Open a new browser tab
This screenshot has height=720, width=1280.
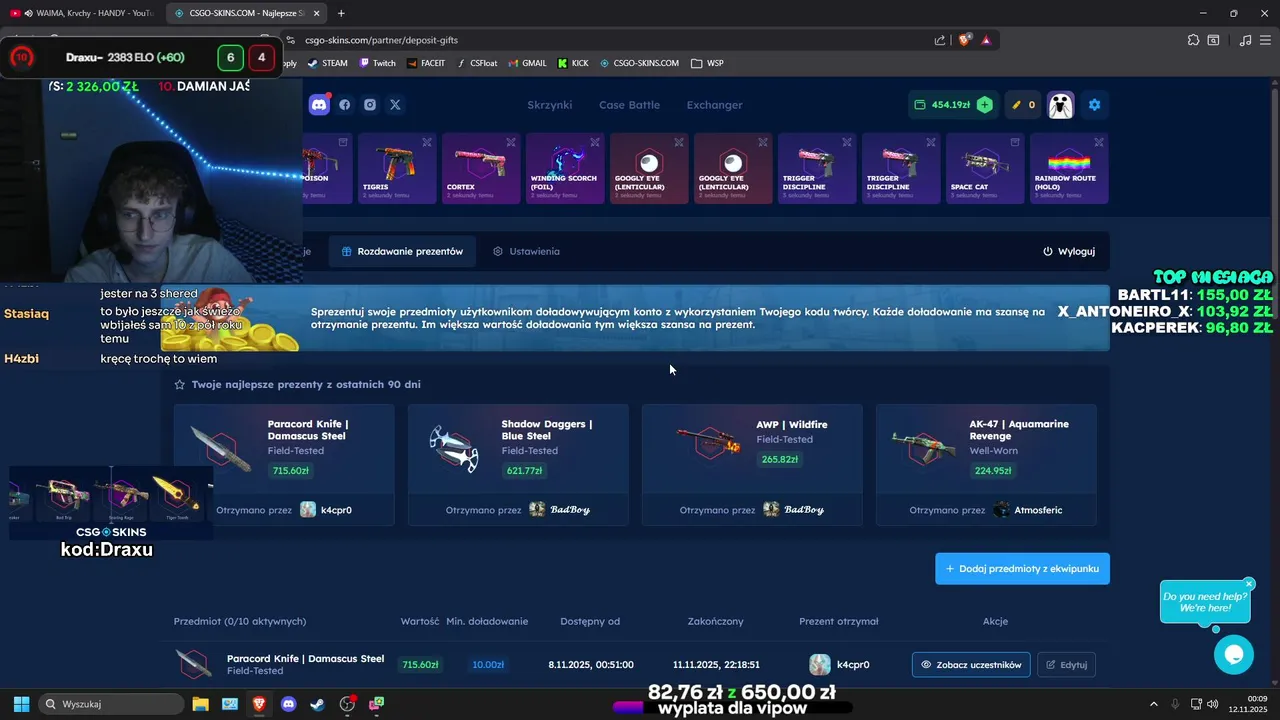point(341,13)
